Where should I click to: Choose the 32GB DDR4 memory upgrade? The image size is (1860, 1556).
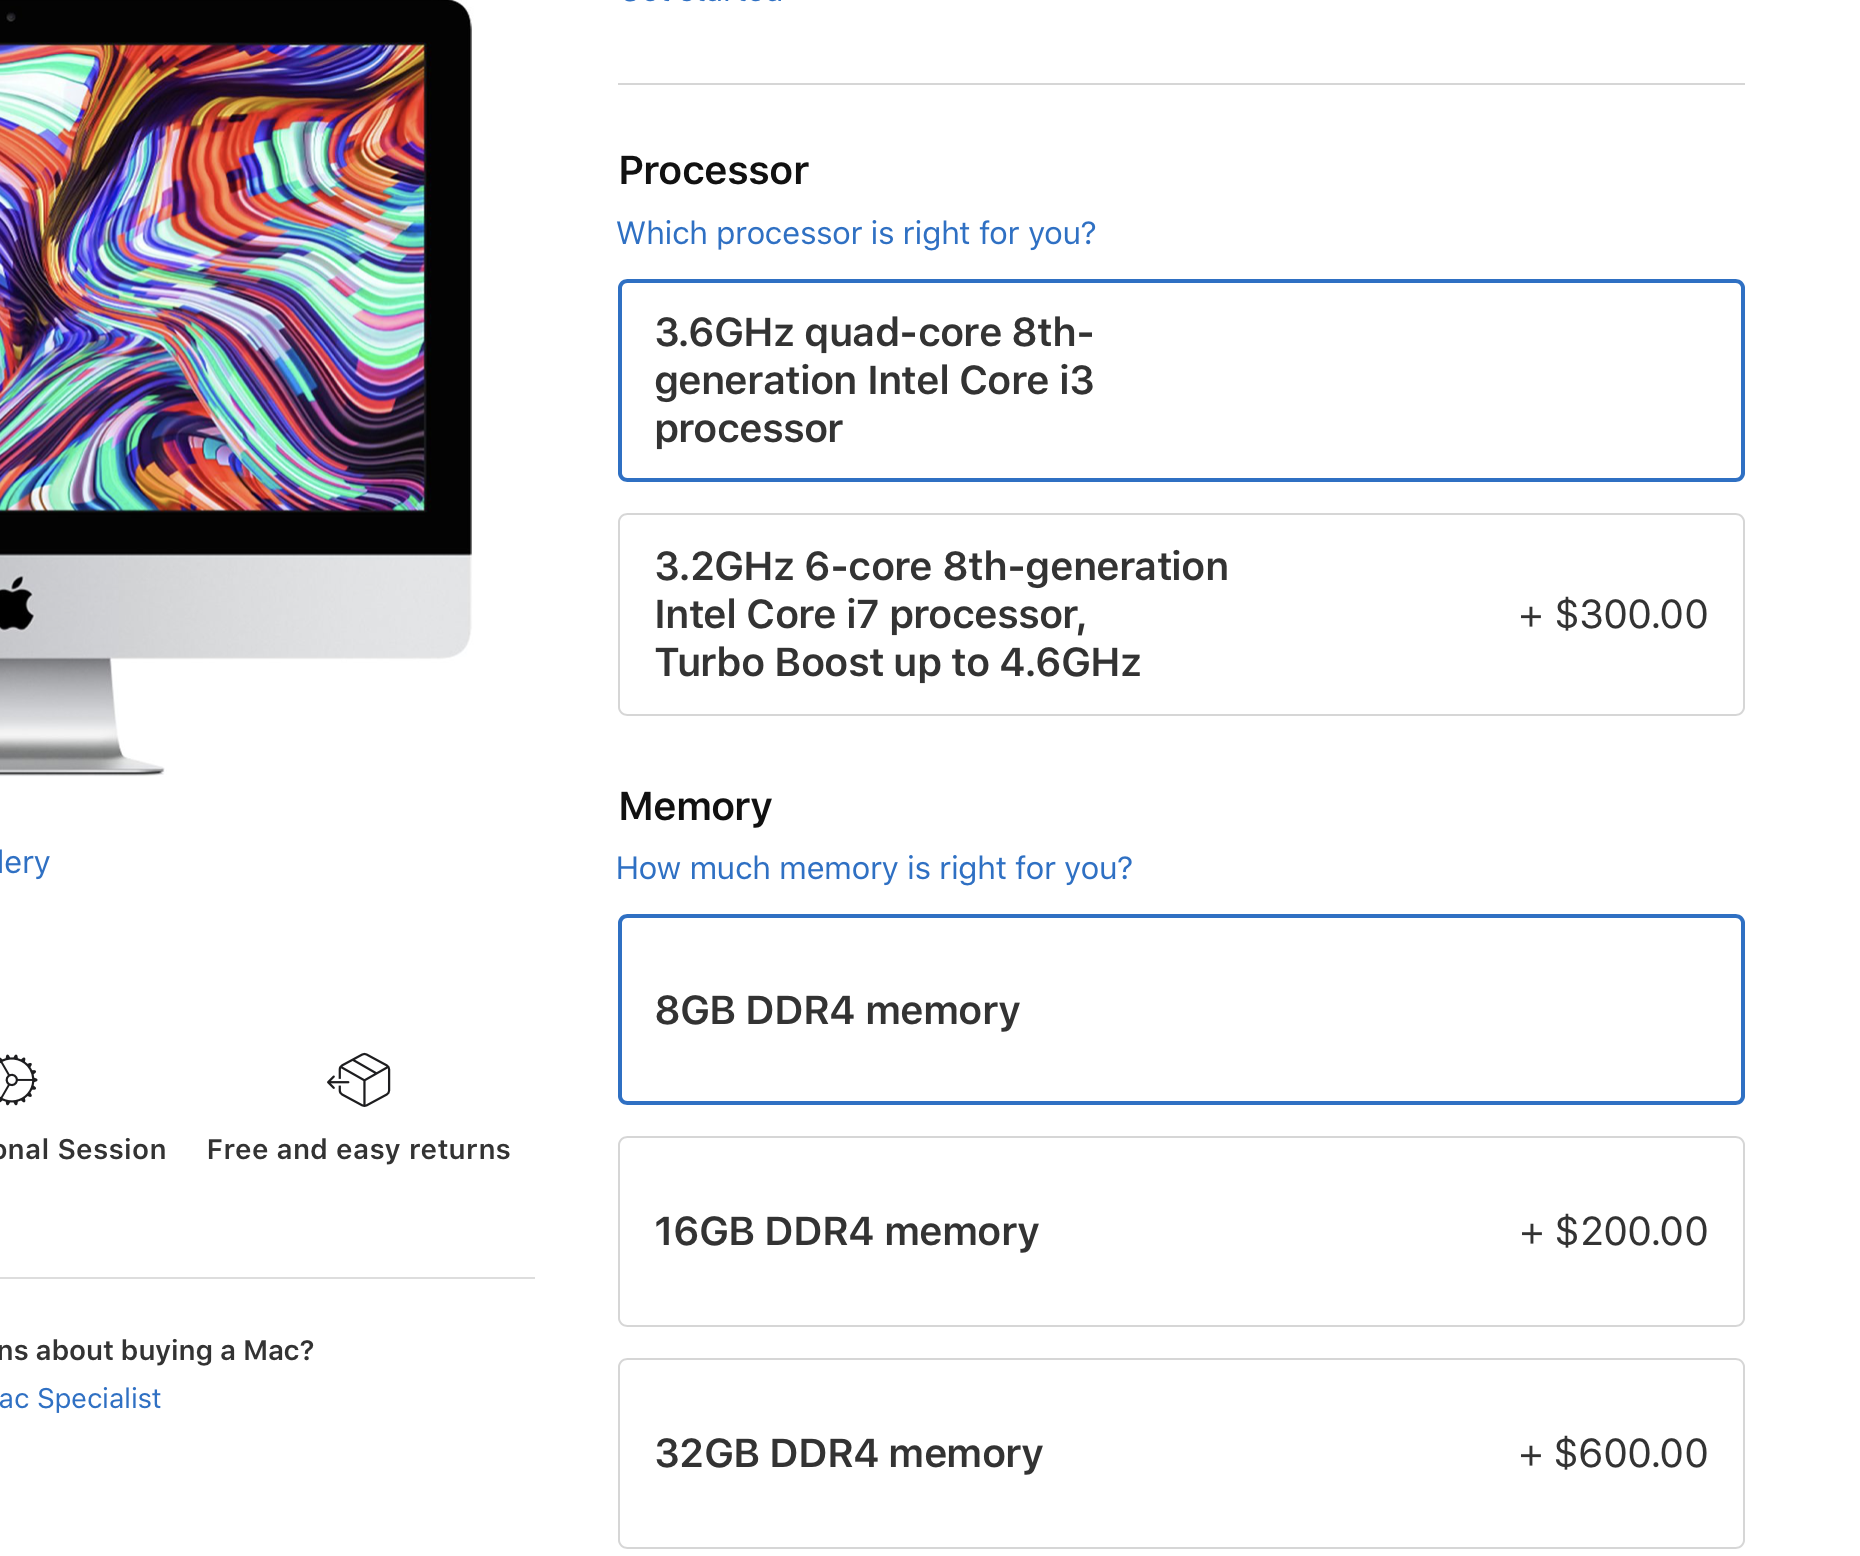pyautogui.click(x=1180, y=1453)
